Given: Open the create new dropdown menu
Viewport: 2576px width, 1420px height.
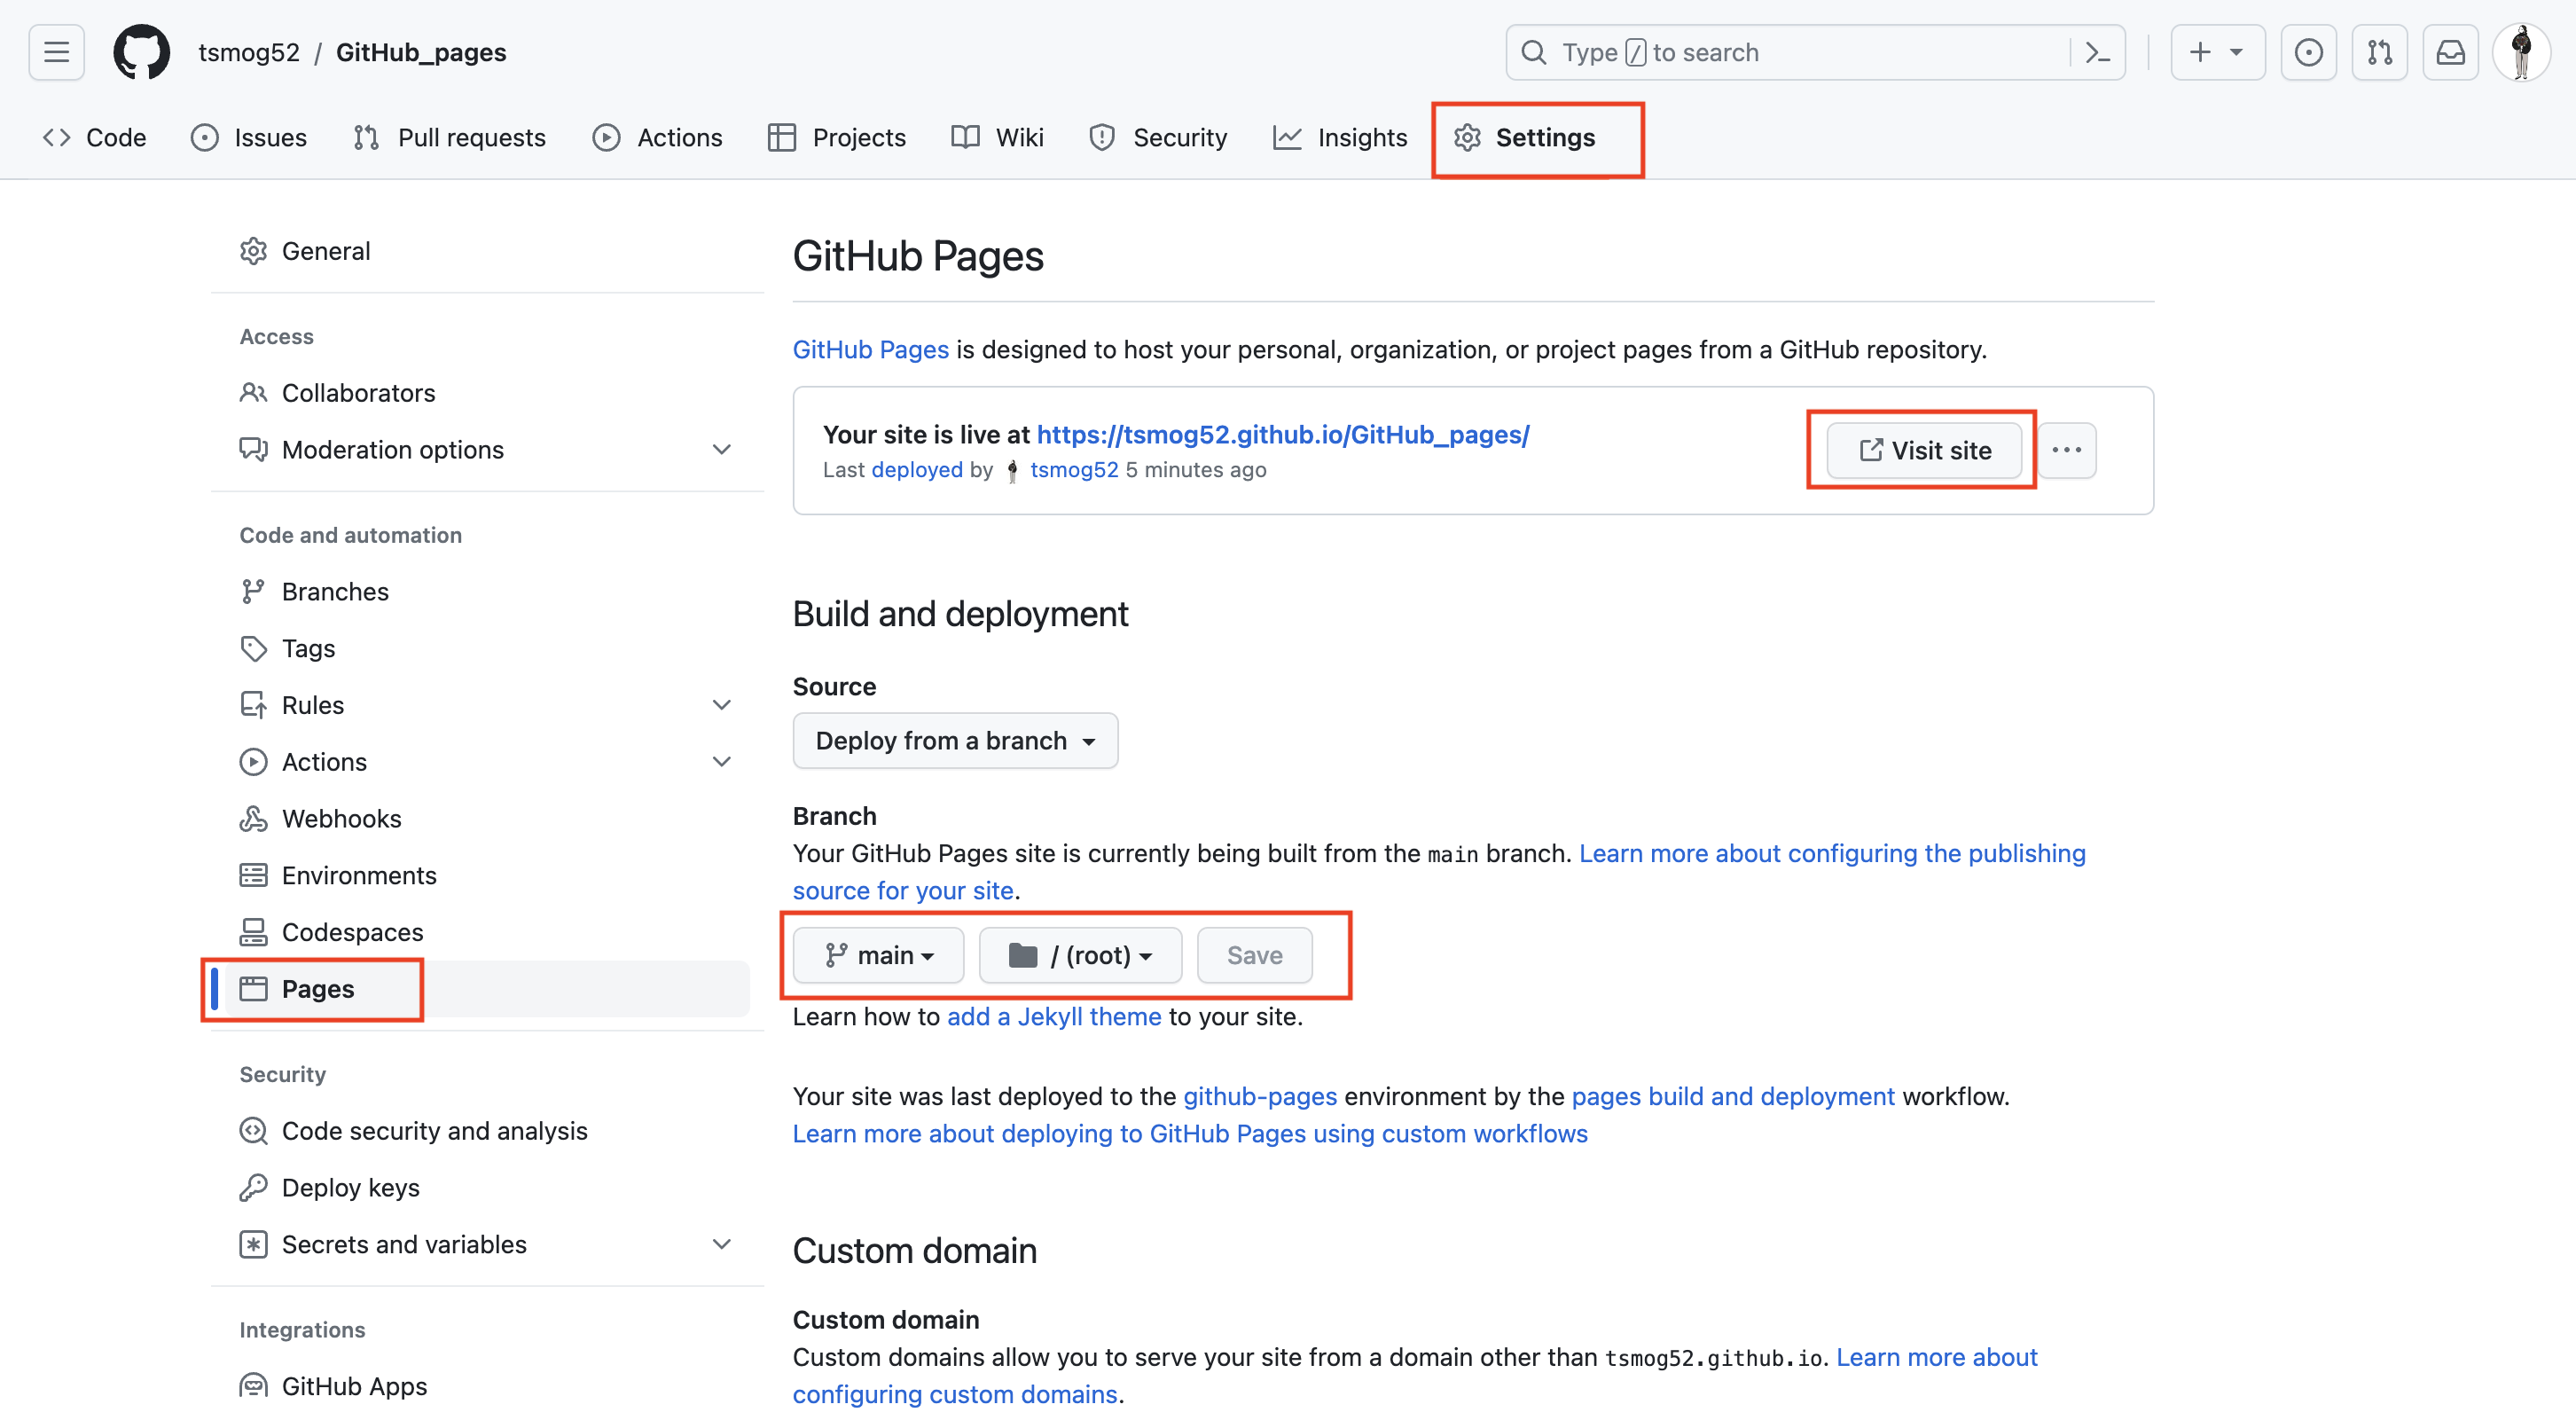Looking at the screenshot, I should click(2216, 52).
